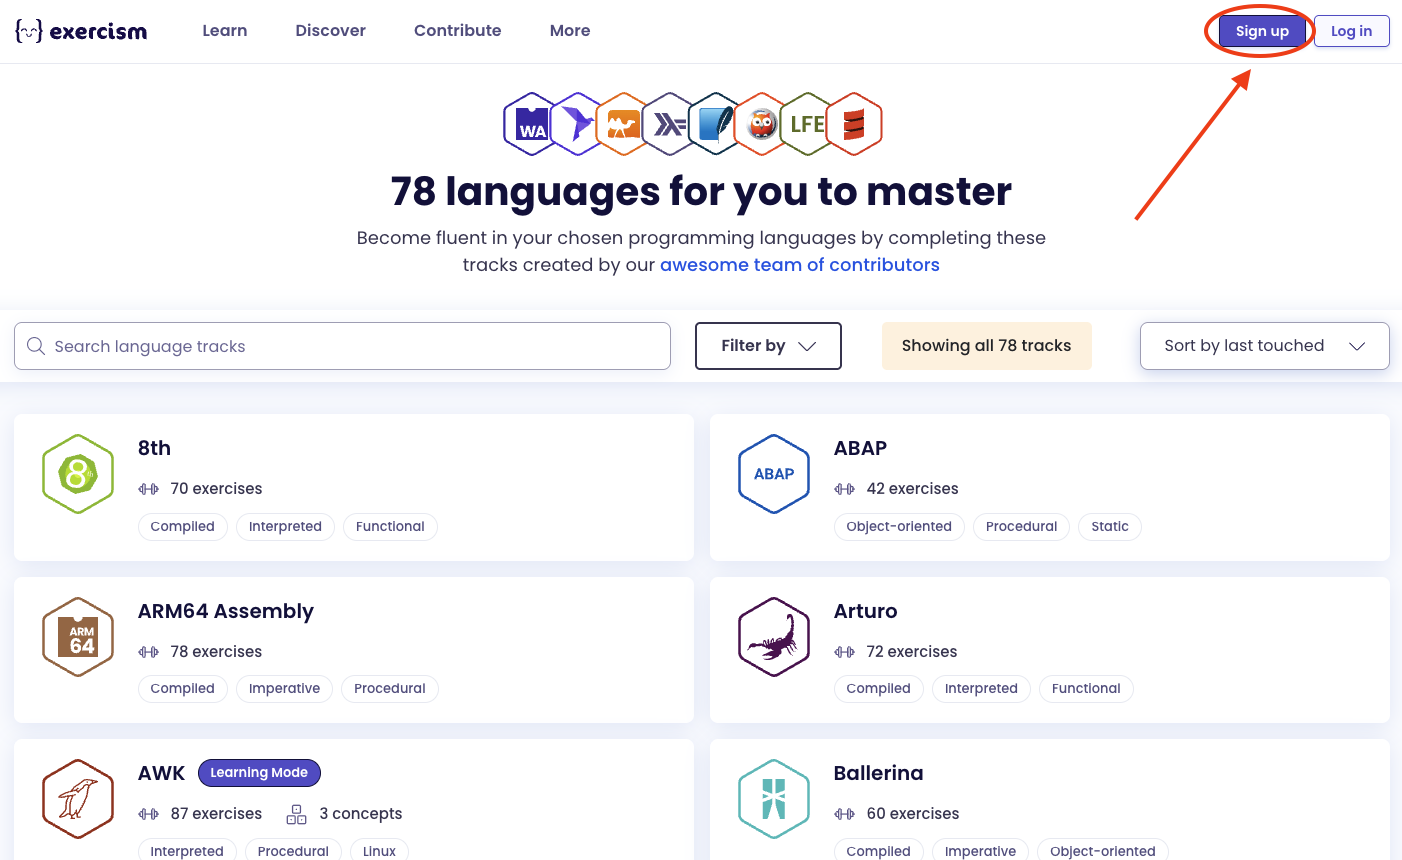Click the ABAP track hexagon icon

[x=774, y=474]
